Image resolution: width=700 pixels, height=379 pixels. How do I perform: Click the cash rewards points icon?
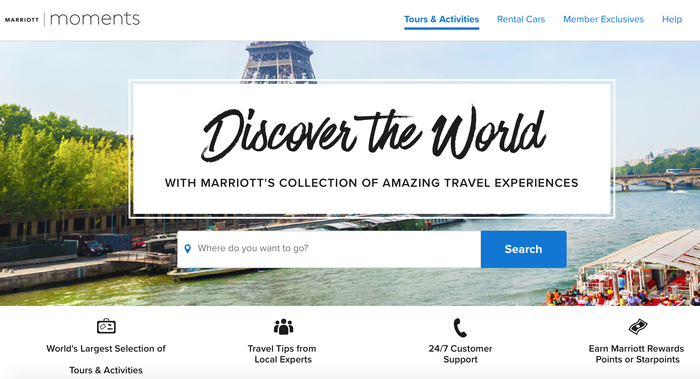pos(638,326)
